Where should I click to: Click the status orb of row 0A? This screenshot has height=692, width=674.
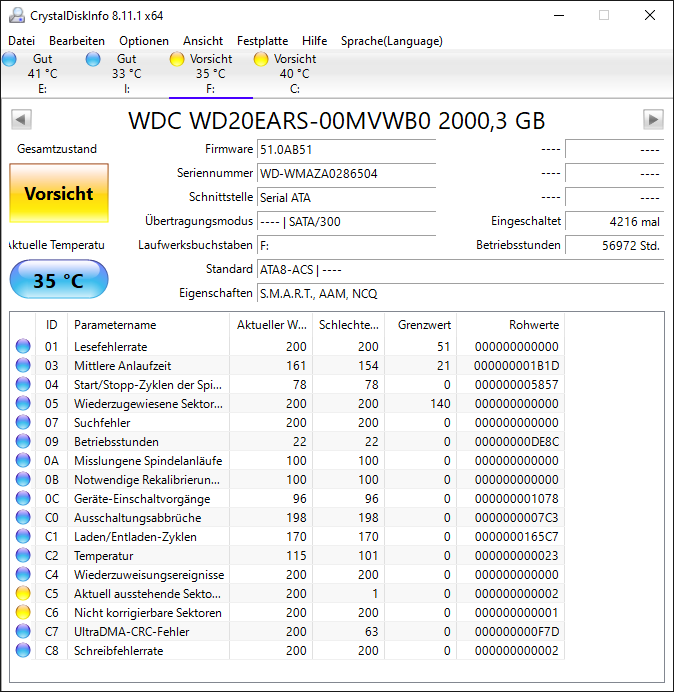(x=23, y=460)
